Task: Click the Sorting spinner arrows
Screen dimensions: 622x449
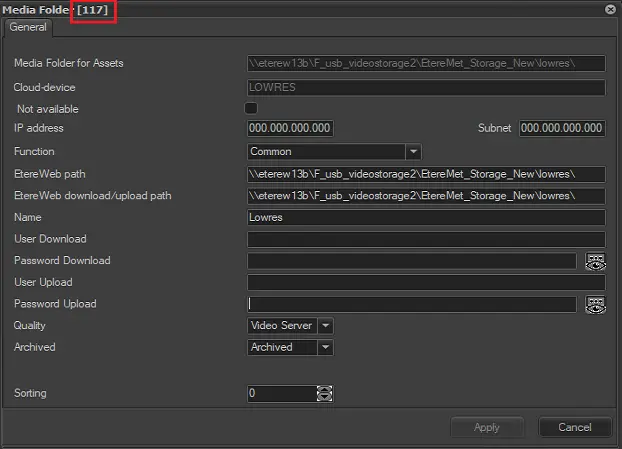Action: 324,394
